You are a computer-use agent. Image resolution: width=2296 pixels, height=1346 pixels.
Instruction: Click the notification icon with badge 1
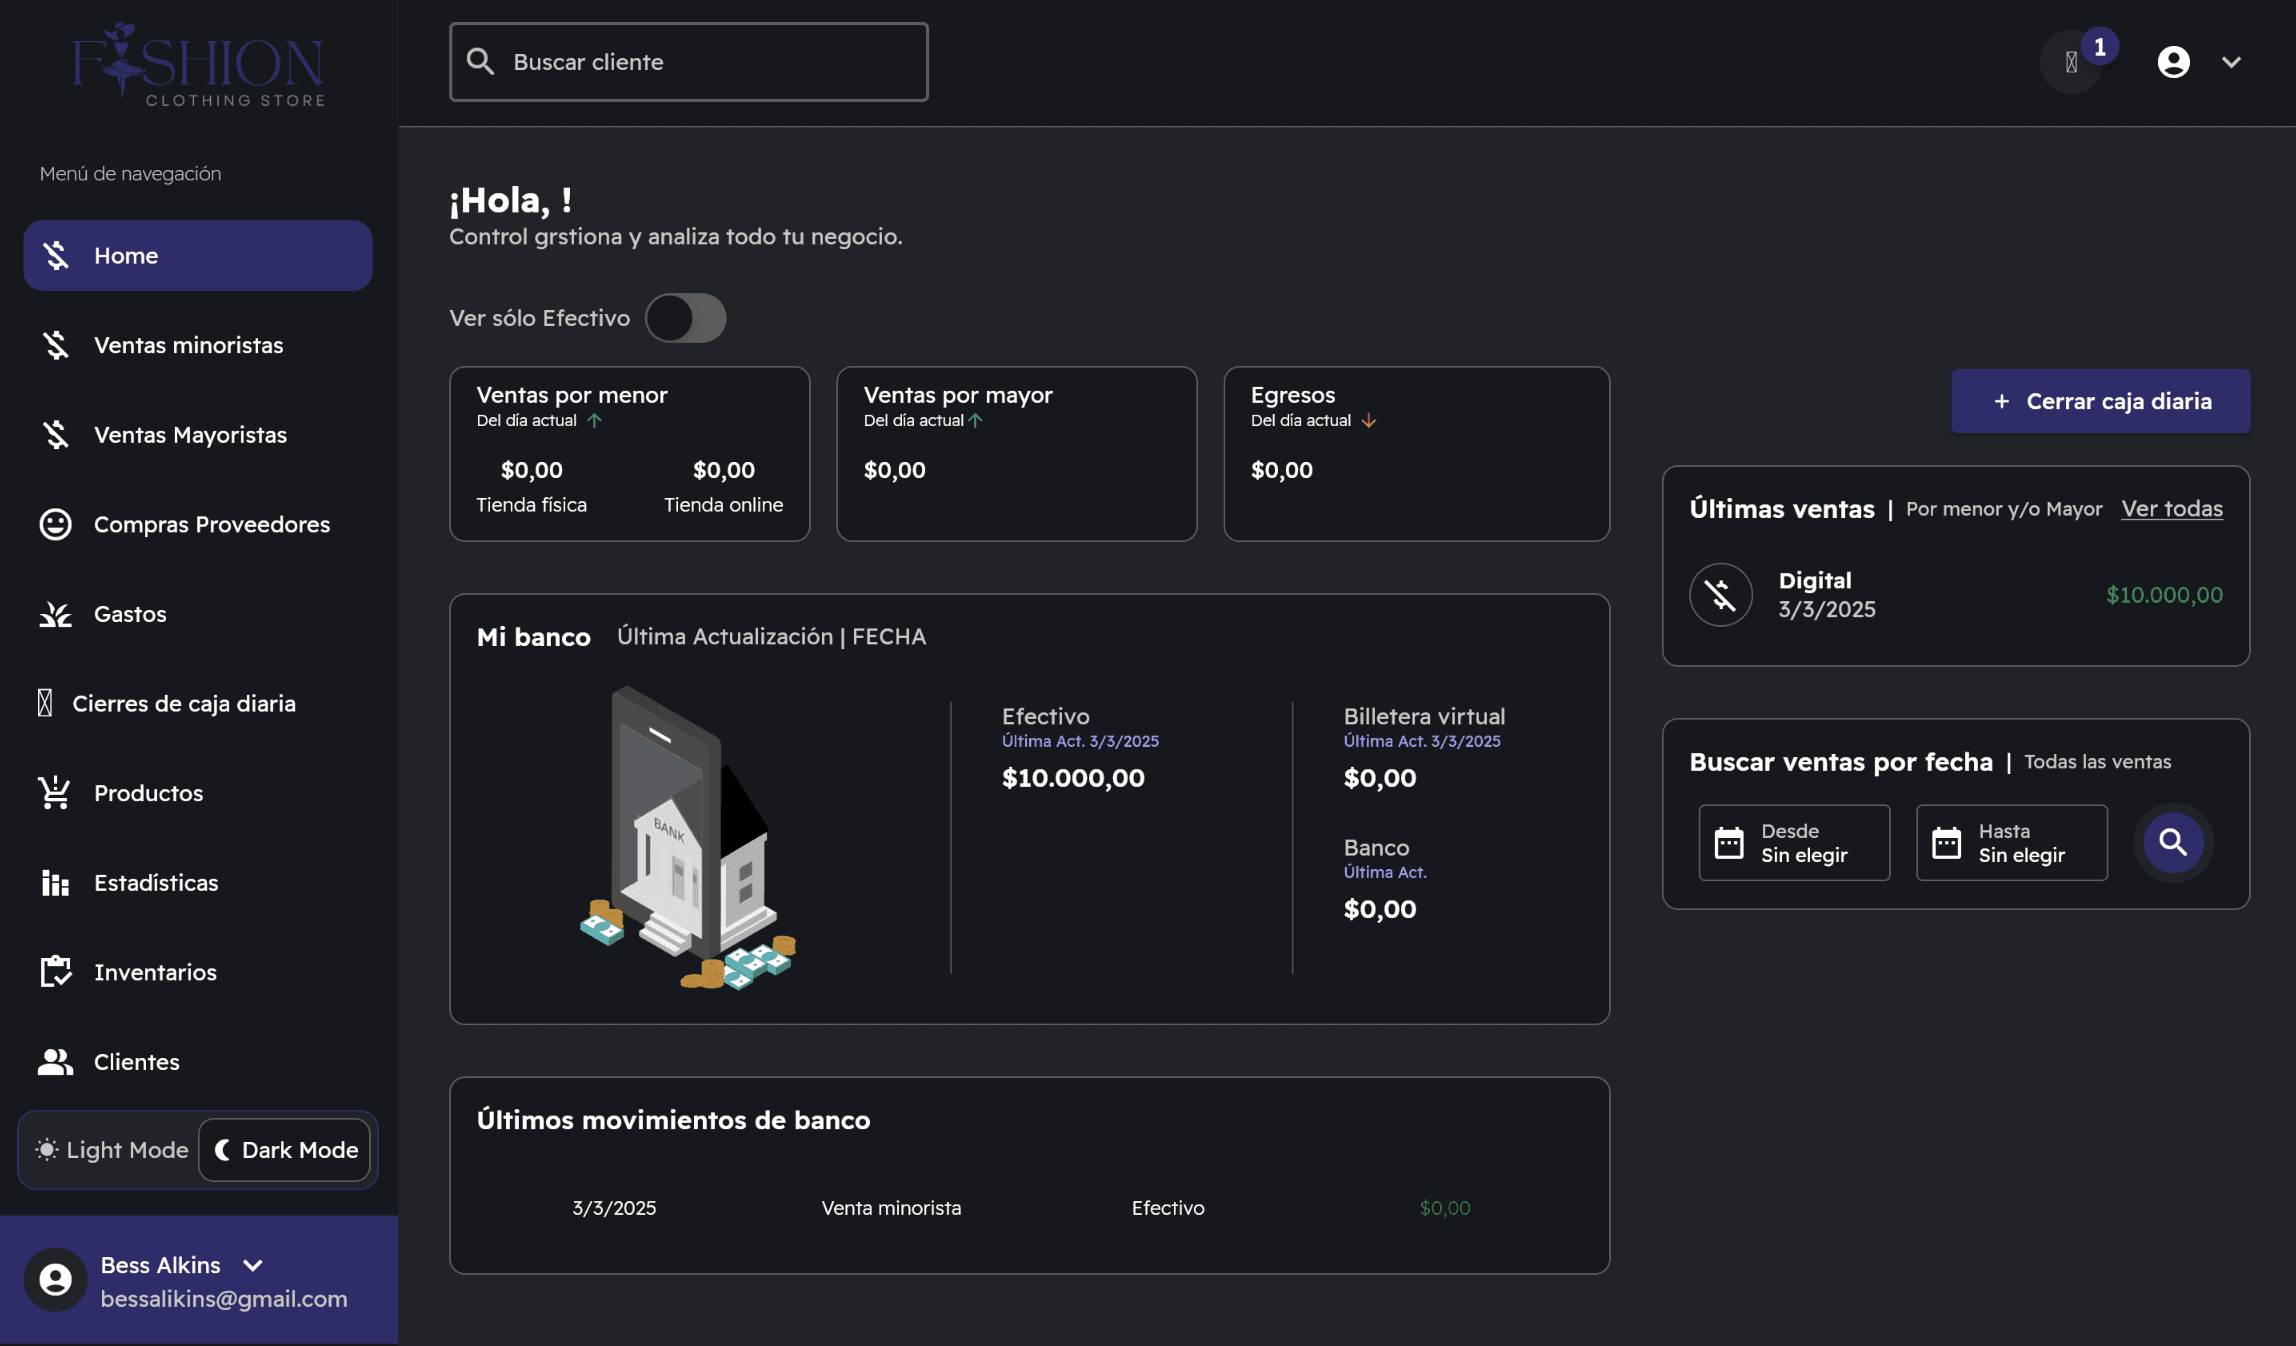pyautogui.click(x=2073, y=62)
